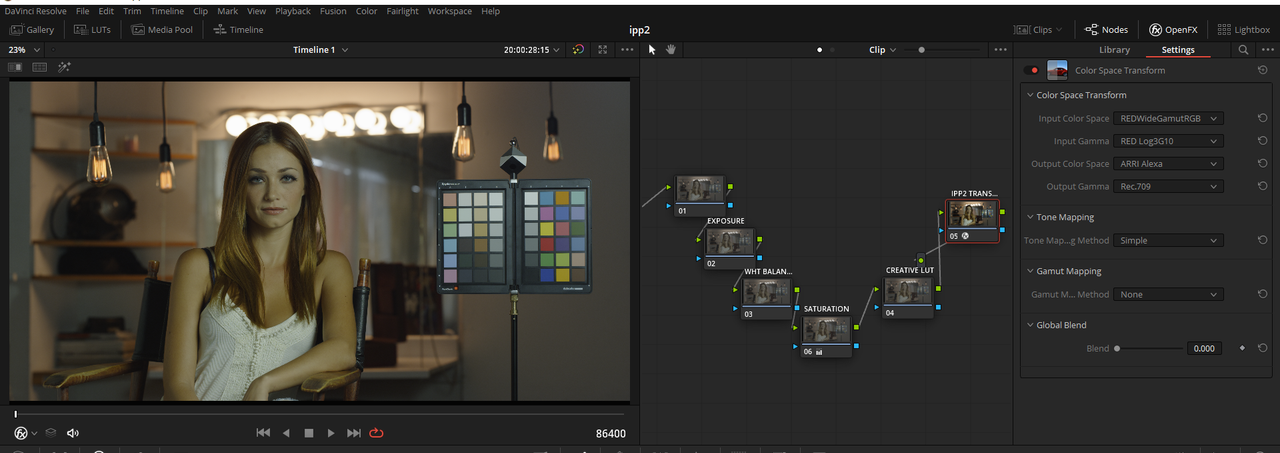Click the split screen viewer icon

[x=40, y=67]
